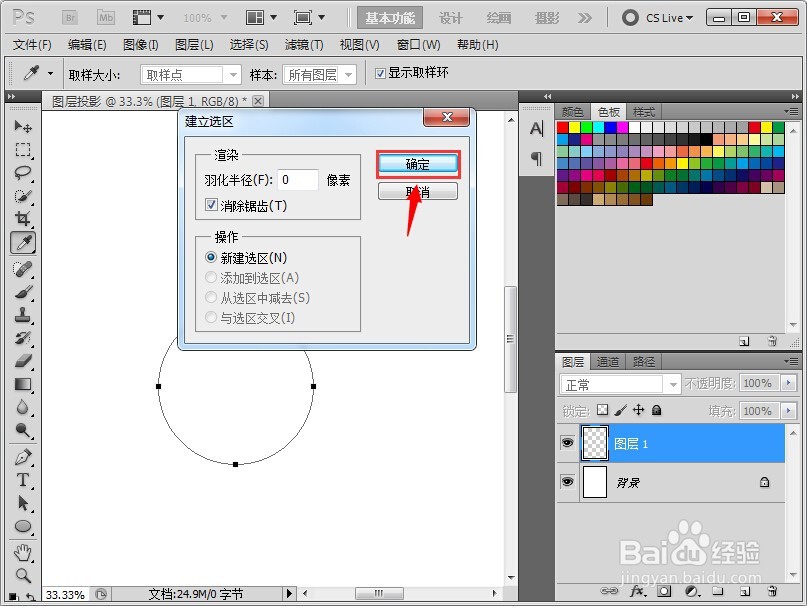The width and height of the screenshot is (807, 606).
Task: Switch to the Painting workspace
Action: coord(499,18)
